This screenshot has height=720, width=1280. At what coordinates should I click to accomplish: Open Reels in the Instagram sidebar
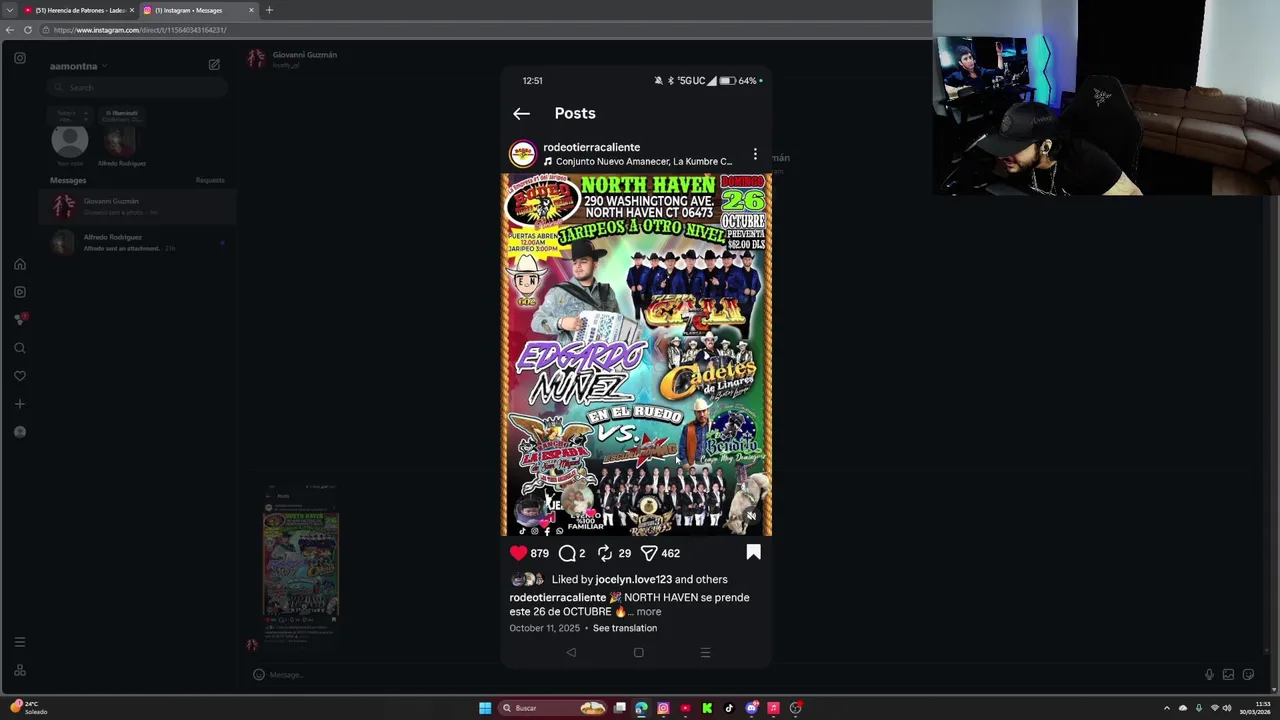[x=20, y=292]
